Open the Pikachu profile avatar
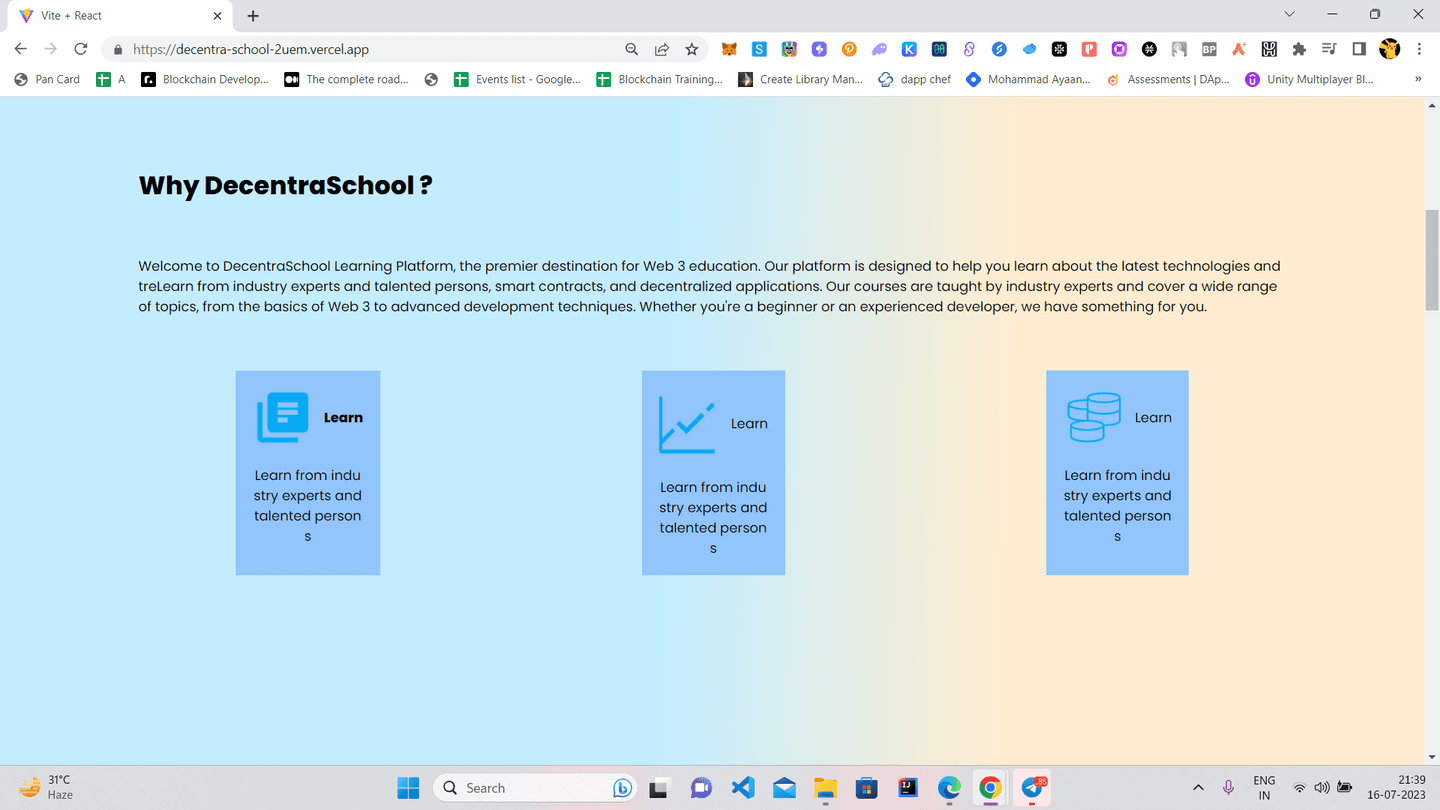The image size is (1440, 810). tap(1389, 49)
